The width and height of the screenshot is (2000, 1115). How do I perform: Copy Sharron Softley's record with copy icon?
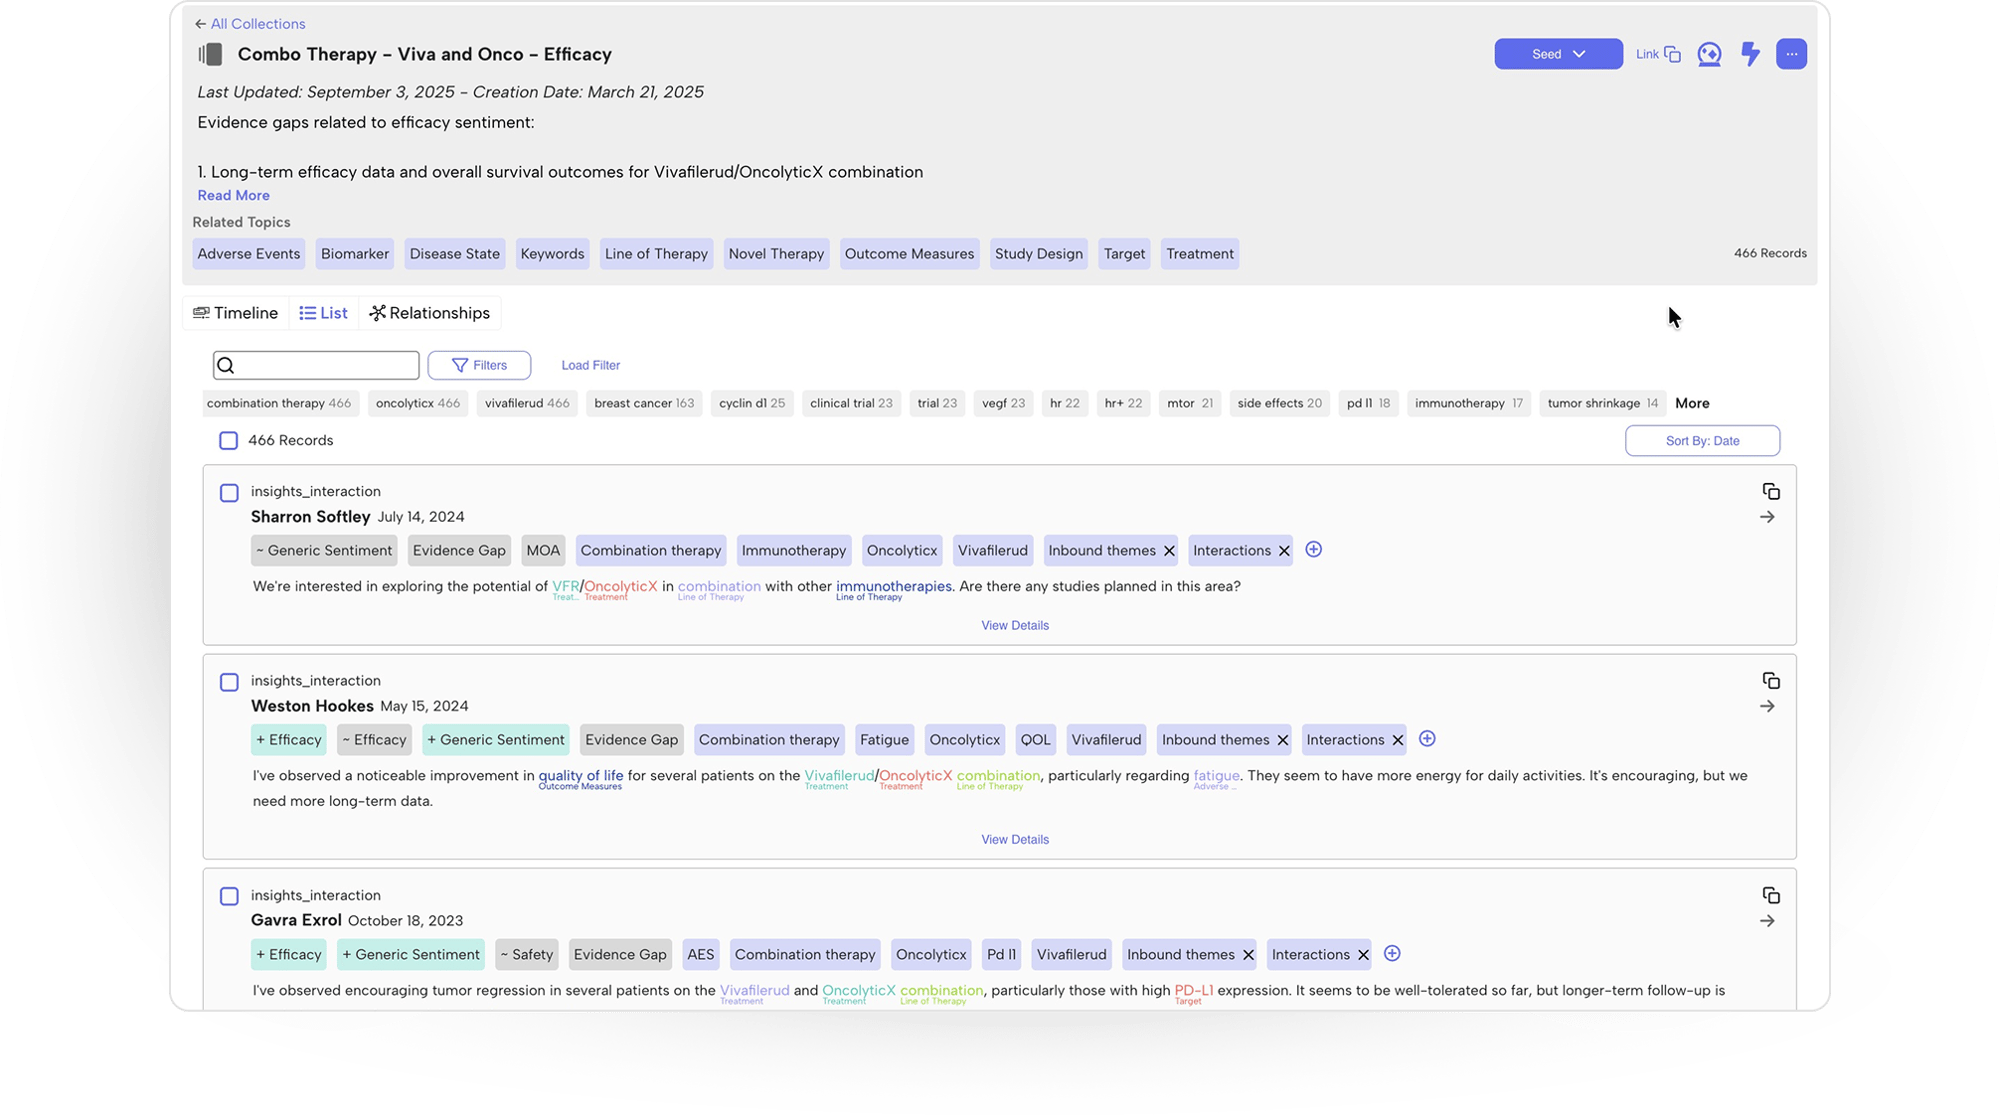pyautogui.click(x=1770, y=491)
